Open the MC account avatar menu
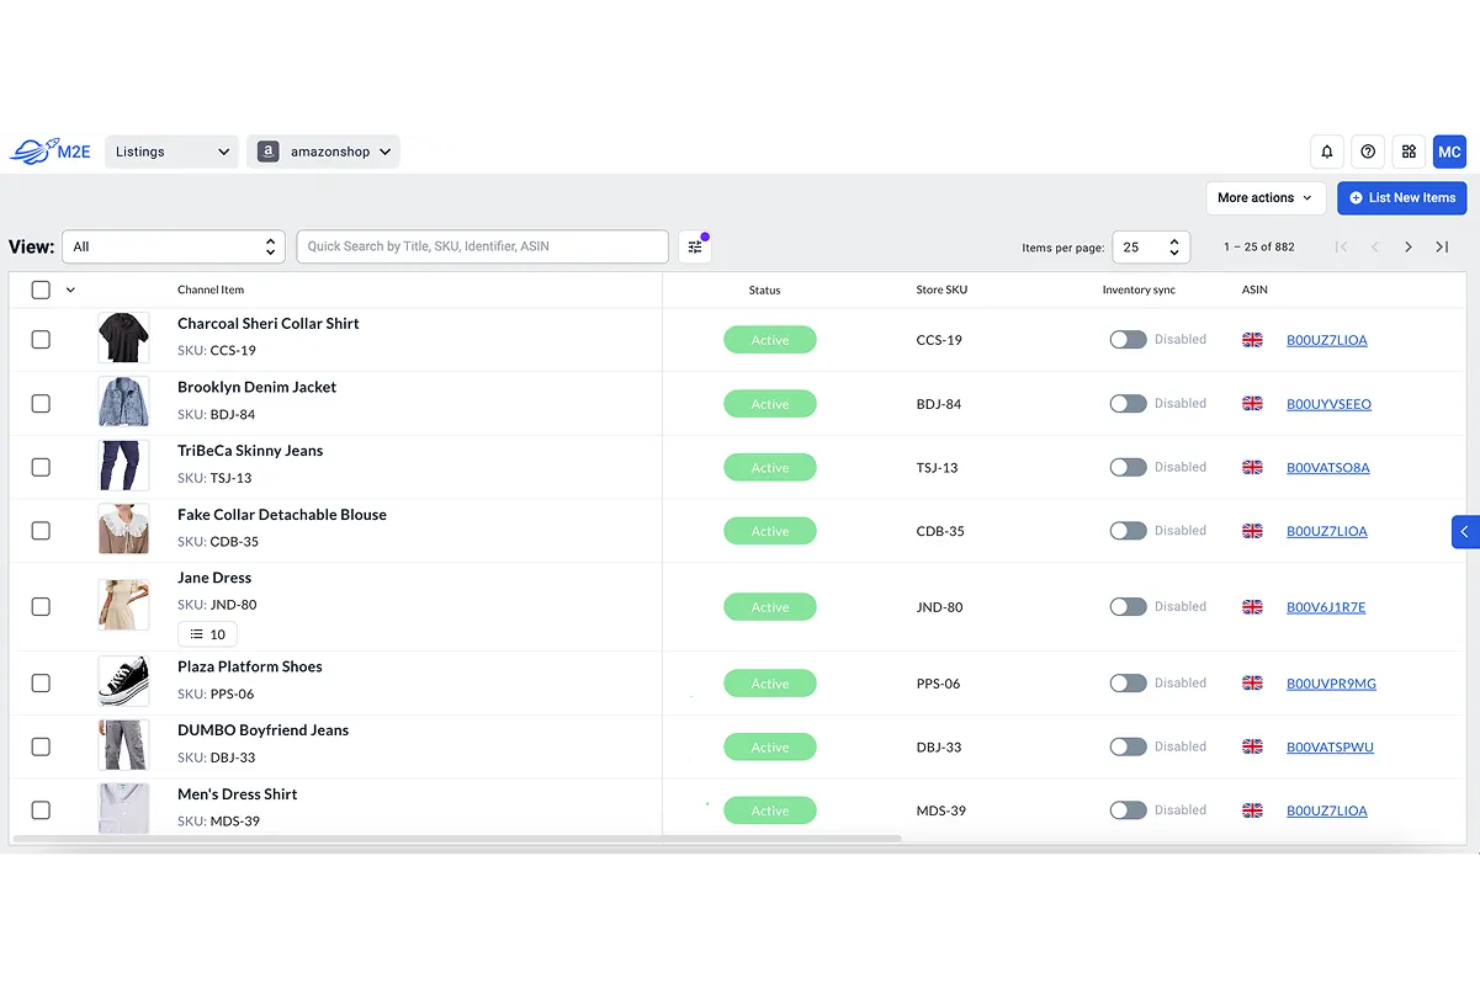This screenshot has height=987, width=1480. tap(1449, 151)
